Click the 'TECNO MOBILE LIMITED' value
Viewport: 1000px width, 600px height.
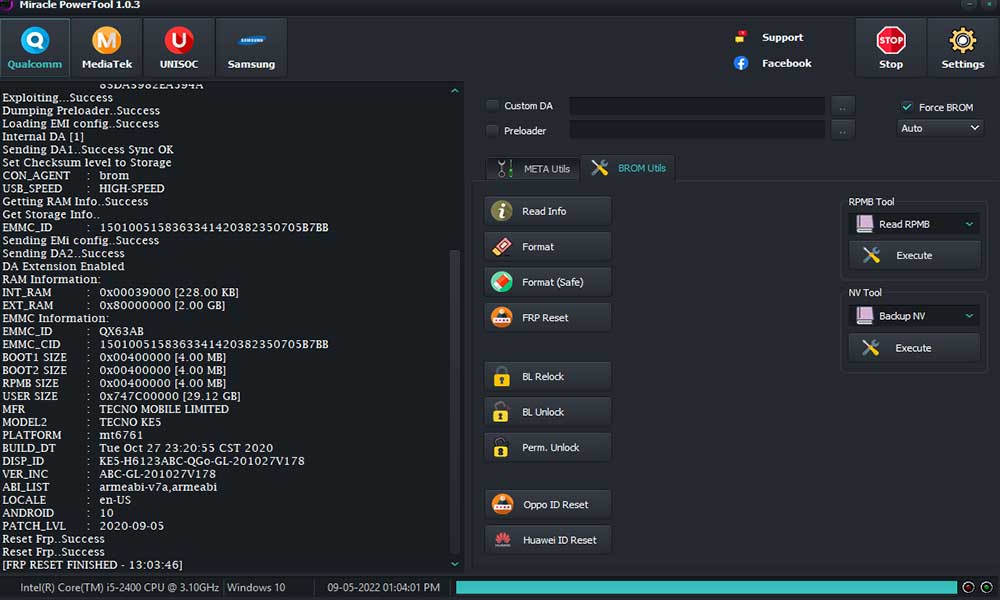(x=164, y=409)
